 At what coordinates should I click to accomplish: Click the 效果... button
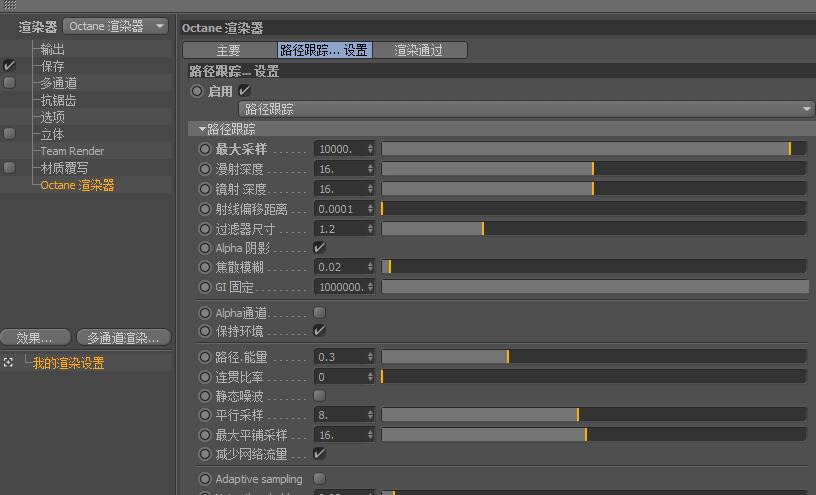pyautogui.click(x=35, y=338)
